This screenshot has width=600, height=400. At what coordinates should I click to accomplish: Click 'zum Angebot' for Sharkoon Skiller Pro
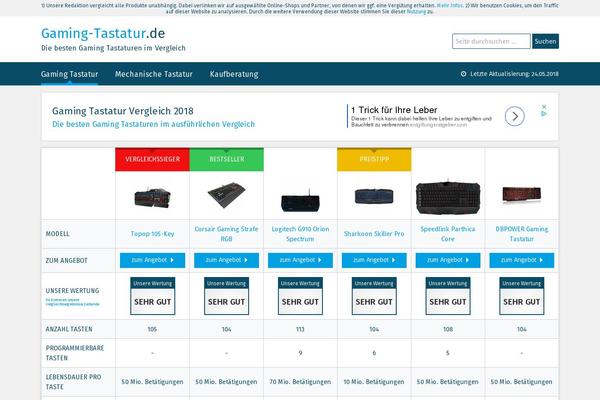[374, 260]
